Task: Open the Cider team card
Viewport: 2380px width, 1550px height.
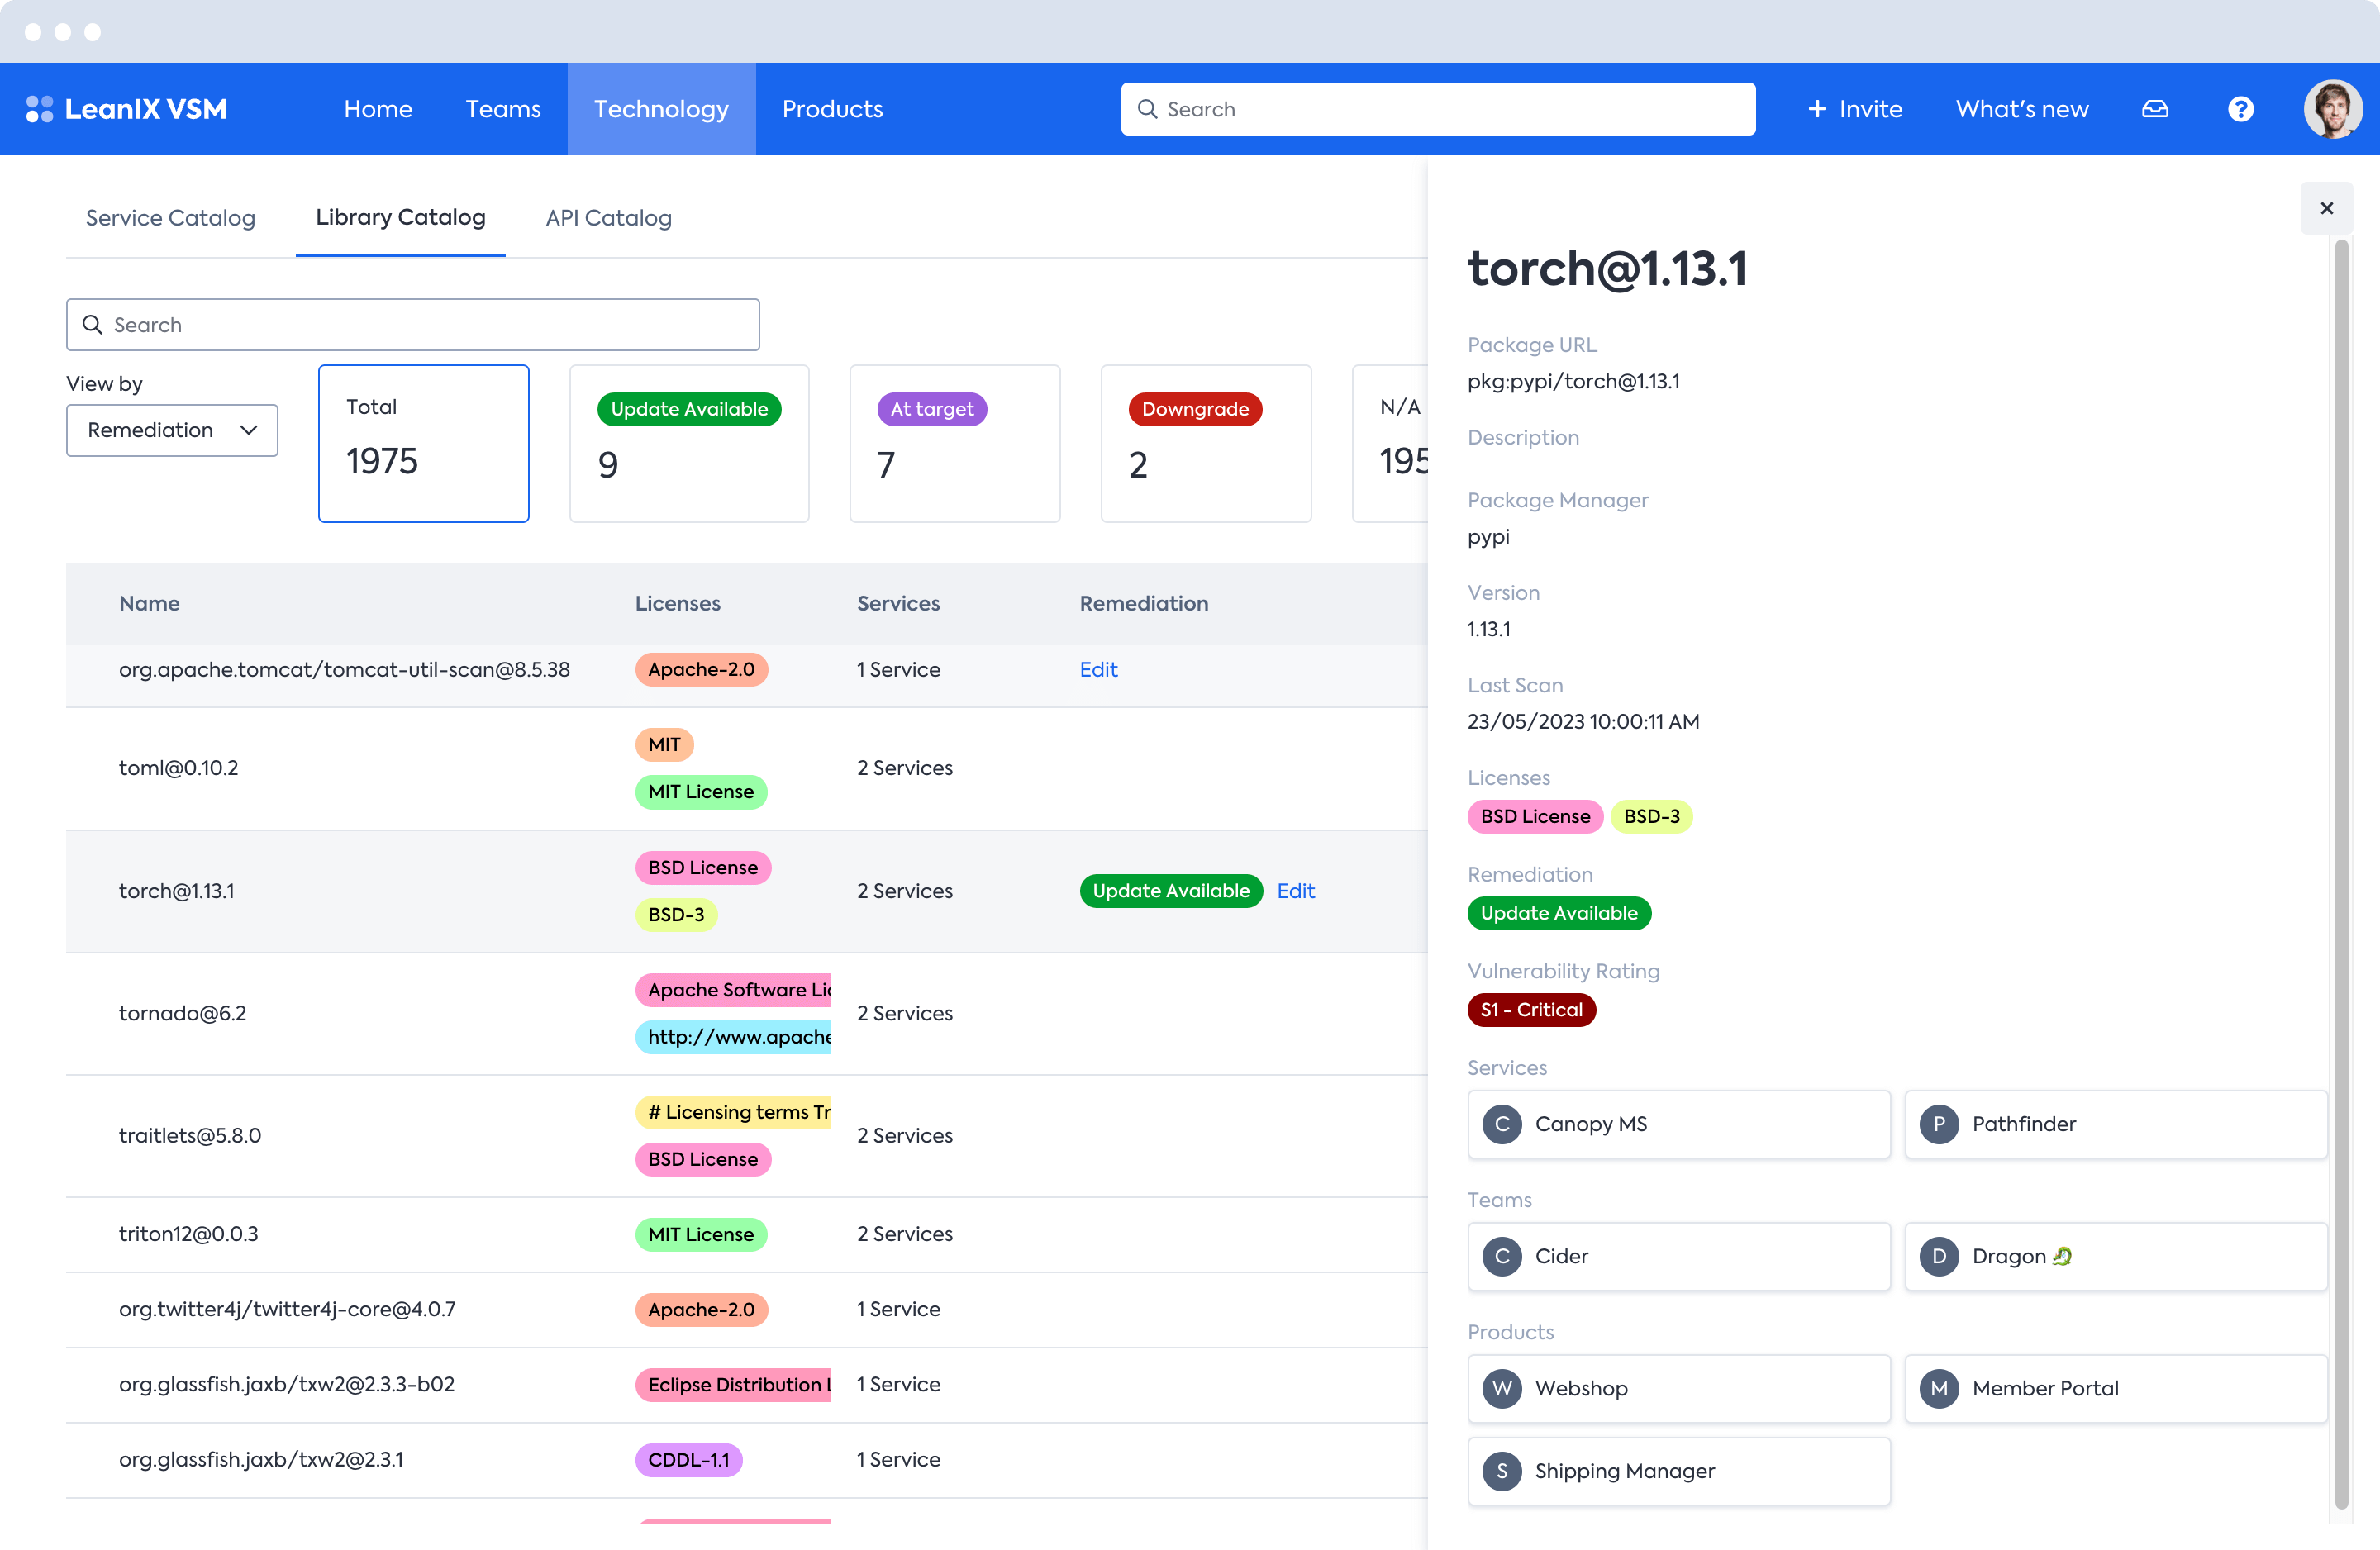Action: (x=1678, y=1256)
